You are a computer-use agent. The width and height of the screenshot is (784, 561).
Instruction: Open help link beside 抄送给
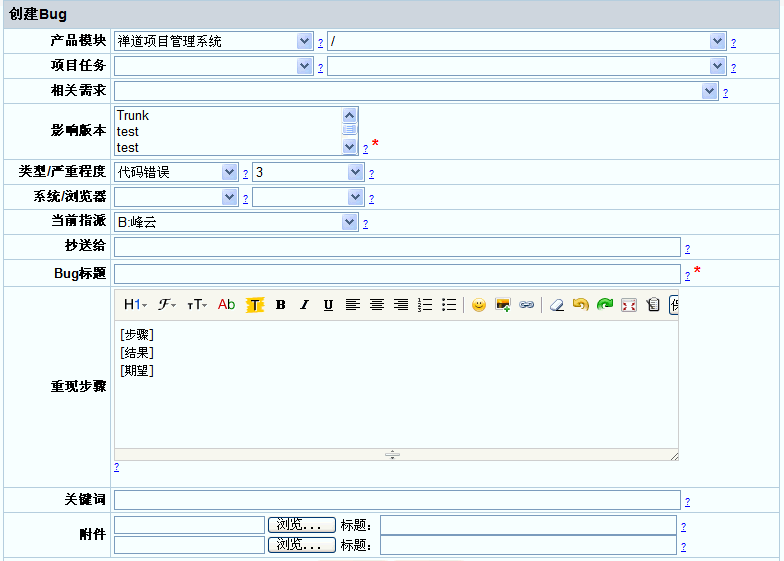coord(688,248)
